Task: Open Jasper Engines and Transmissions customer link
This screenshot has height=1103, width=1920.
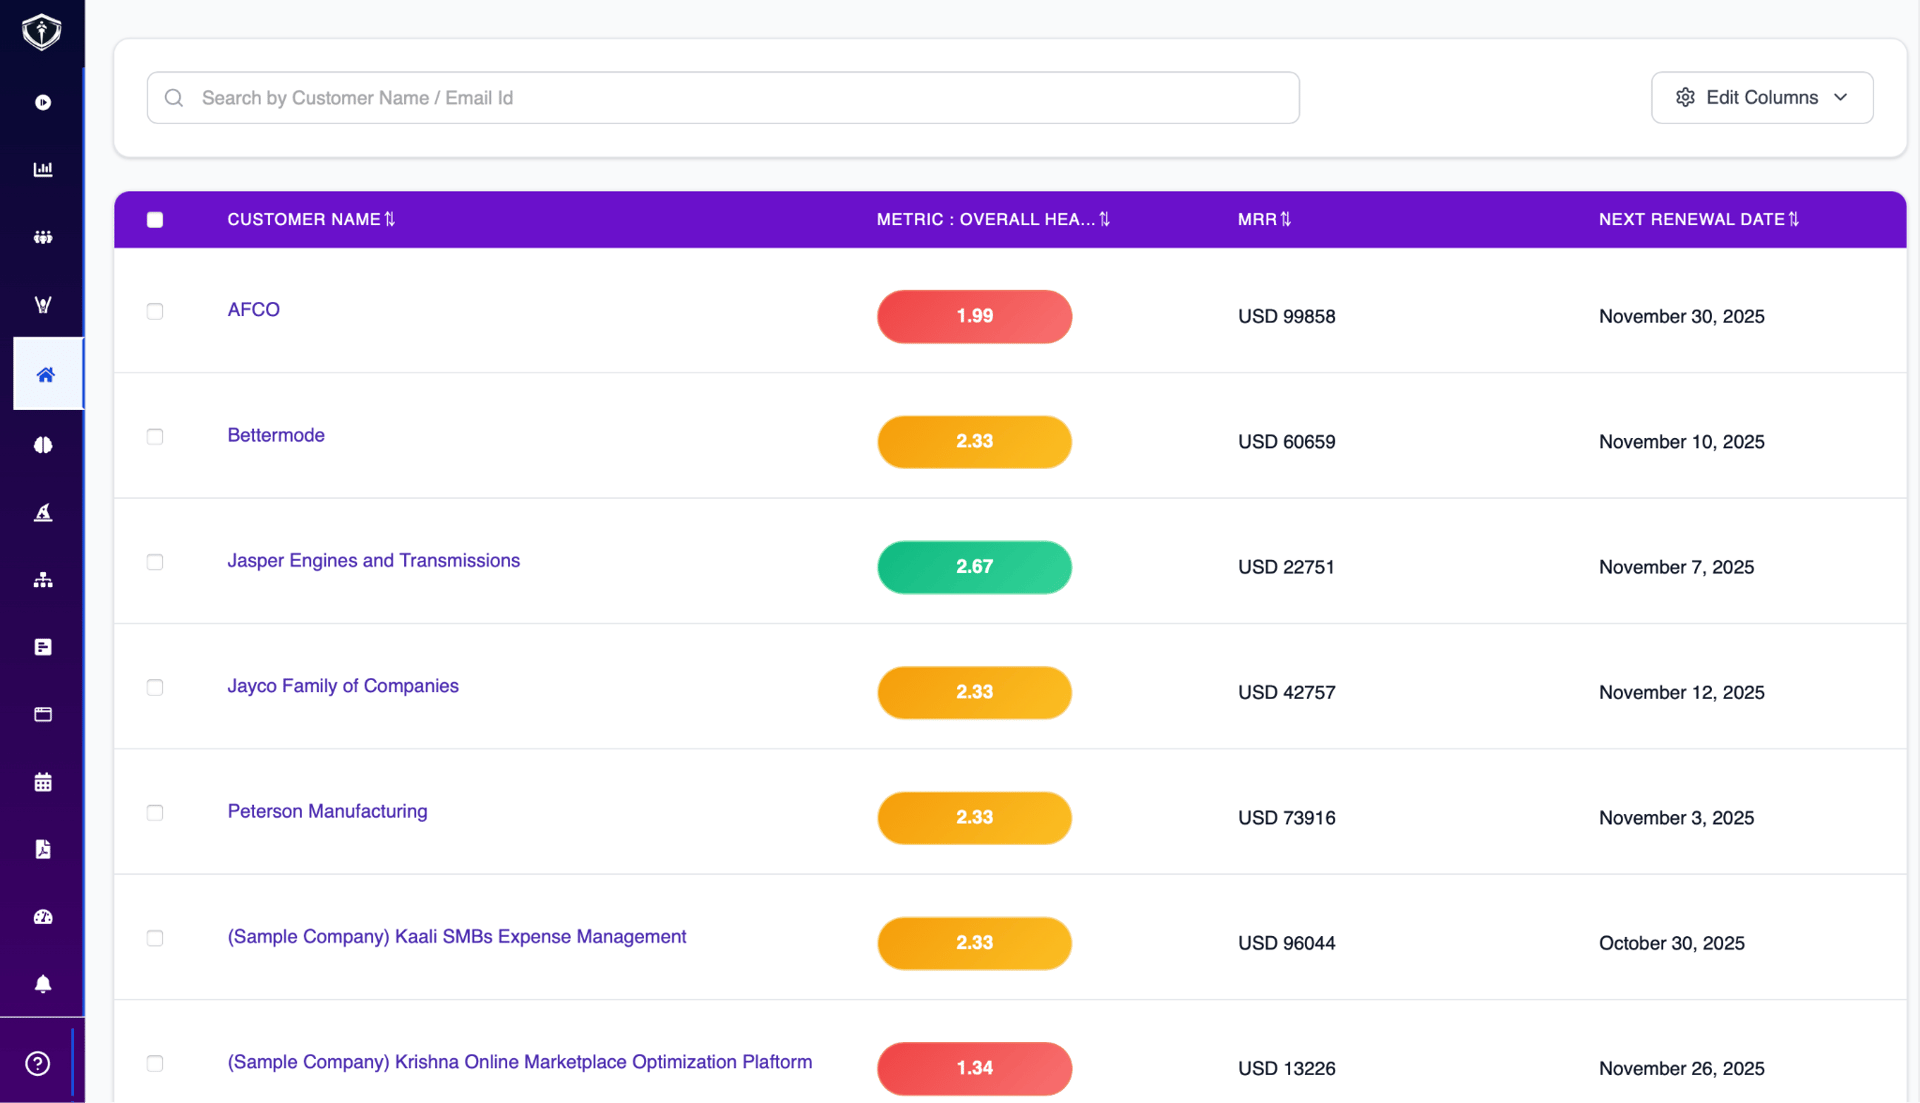Action: (373, 561)
